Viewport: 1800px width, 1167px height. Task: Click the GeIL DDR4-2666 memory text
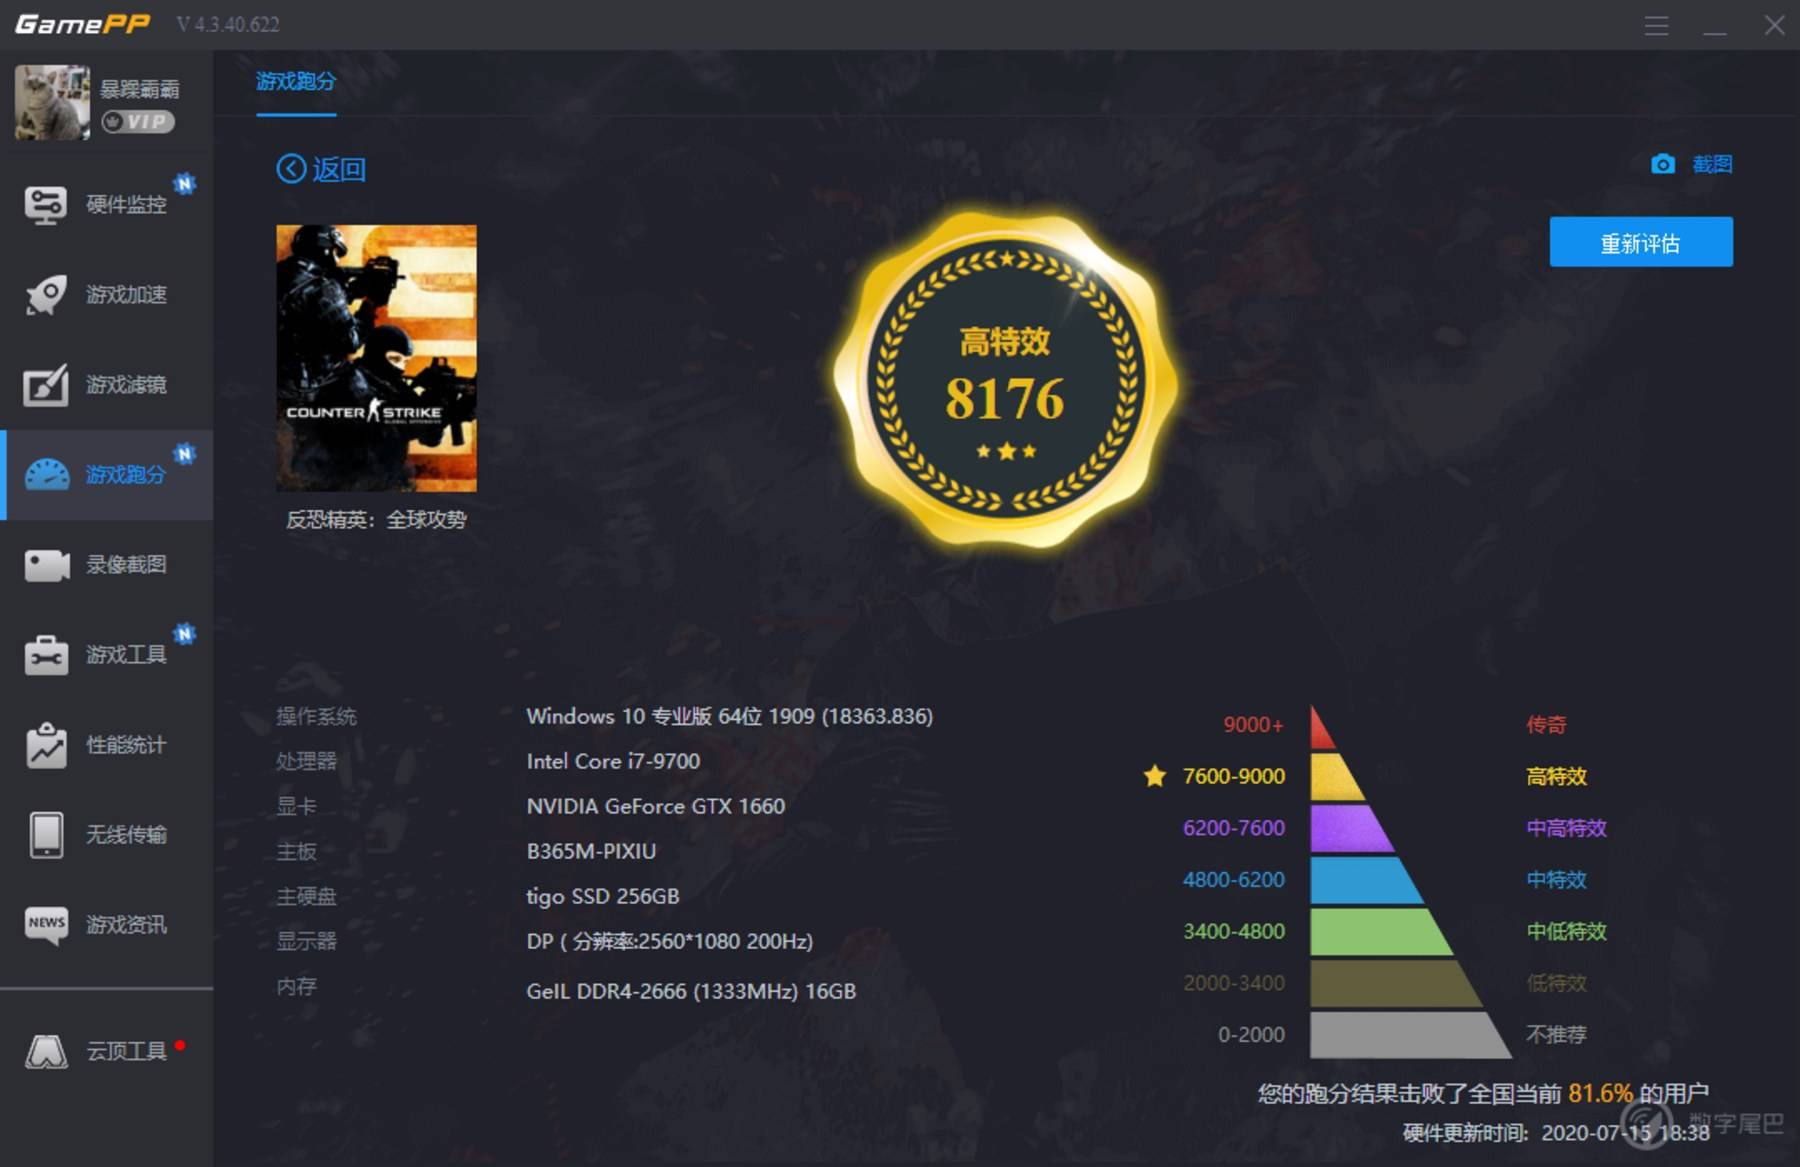[x=691, y=991]
